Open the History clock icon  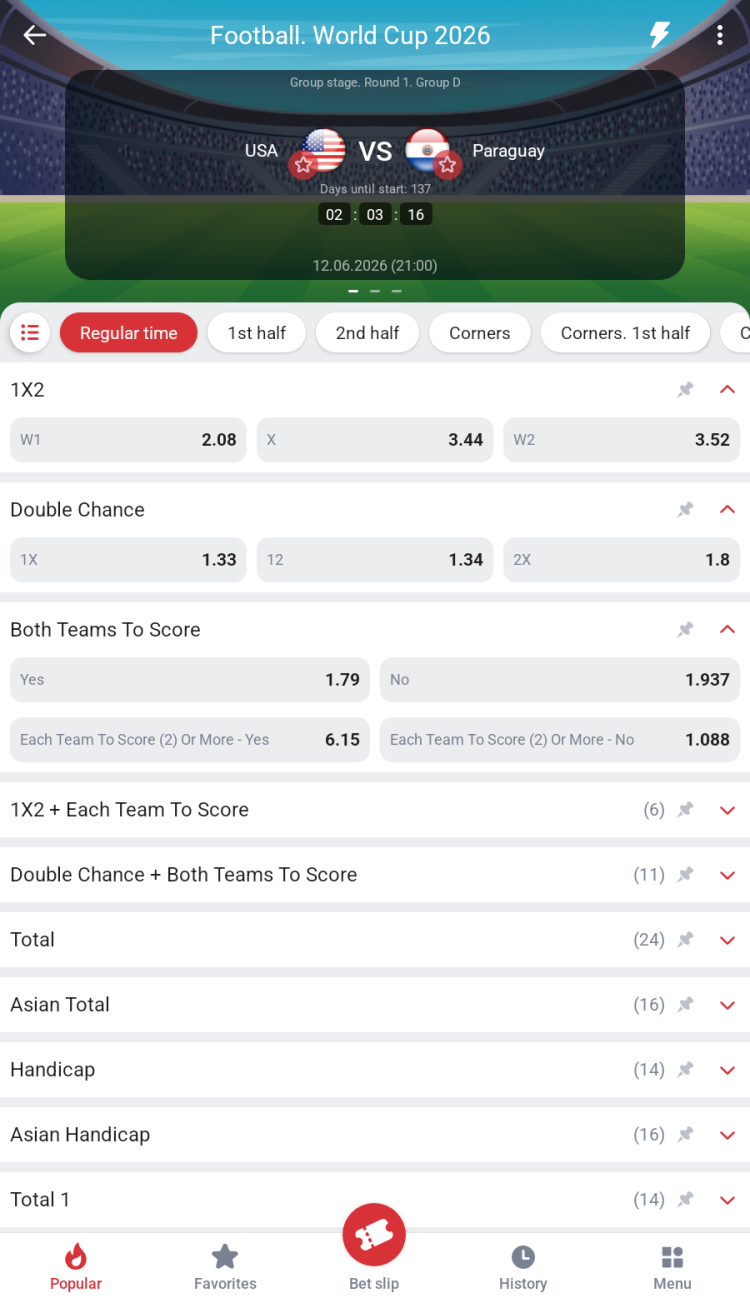click(522, 1257)
